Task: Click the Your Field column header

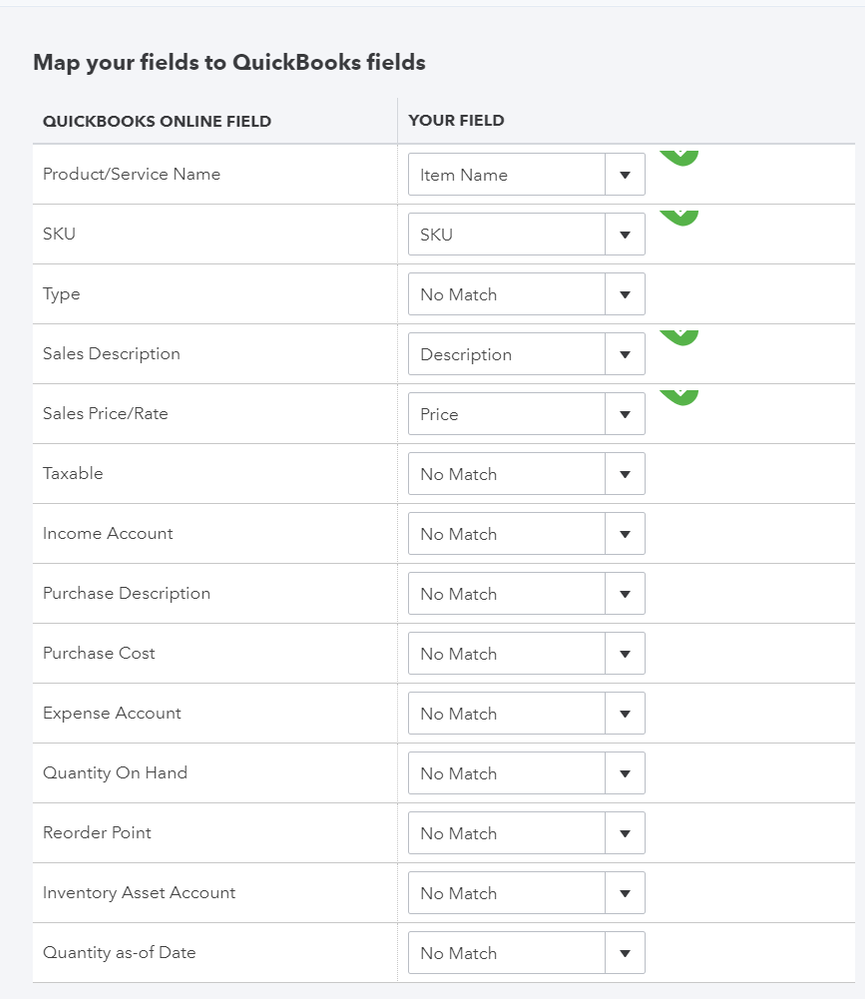Action: 456,121
